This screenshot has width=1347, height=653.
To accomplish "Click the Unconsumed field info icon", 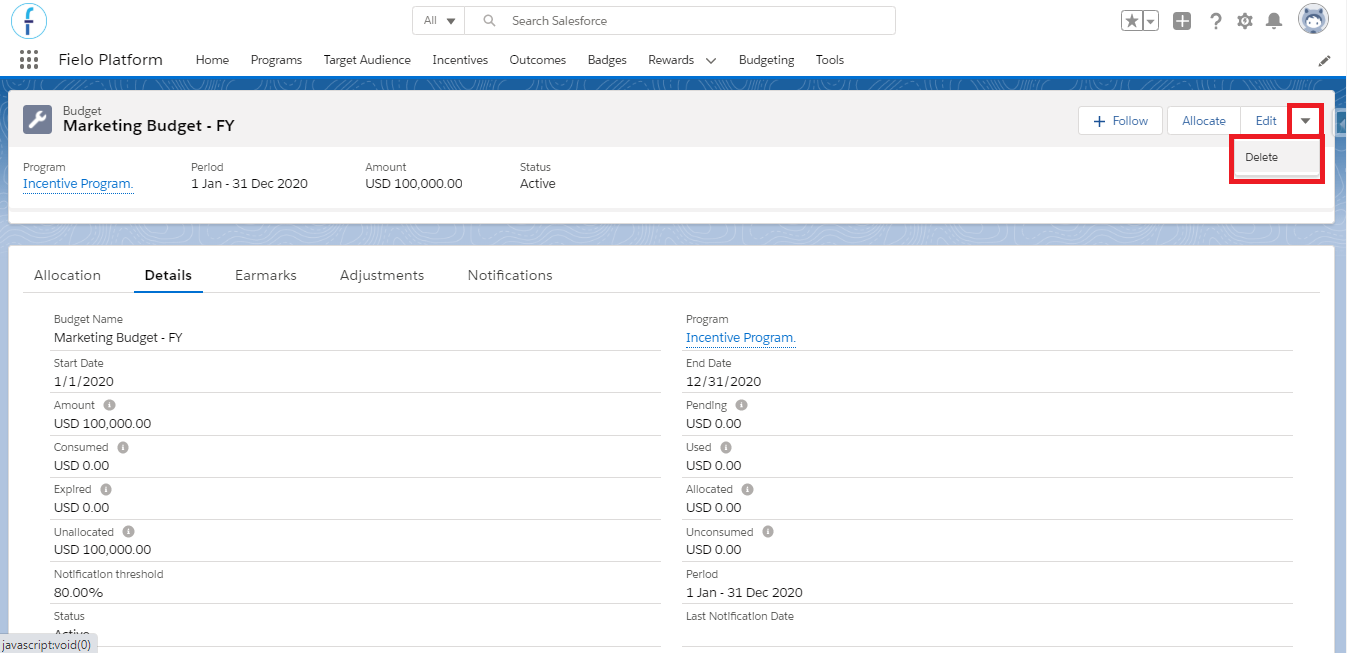I will pyautogui.click(x=767, y=532).
